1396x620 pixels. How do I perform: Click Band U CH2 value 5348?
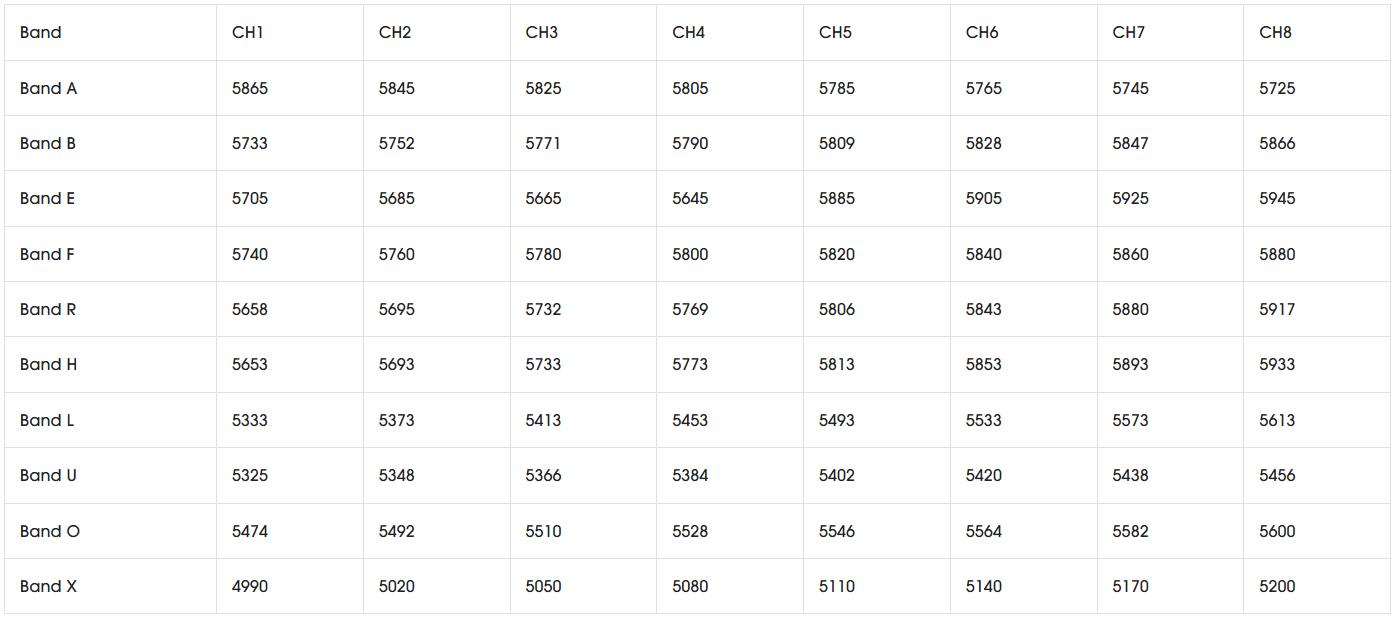(397, 475)
